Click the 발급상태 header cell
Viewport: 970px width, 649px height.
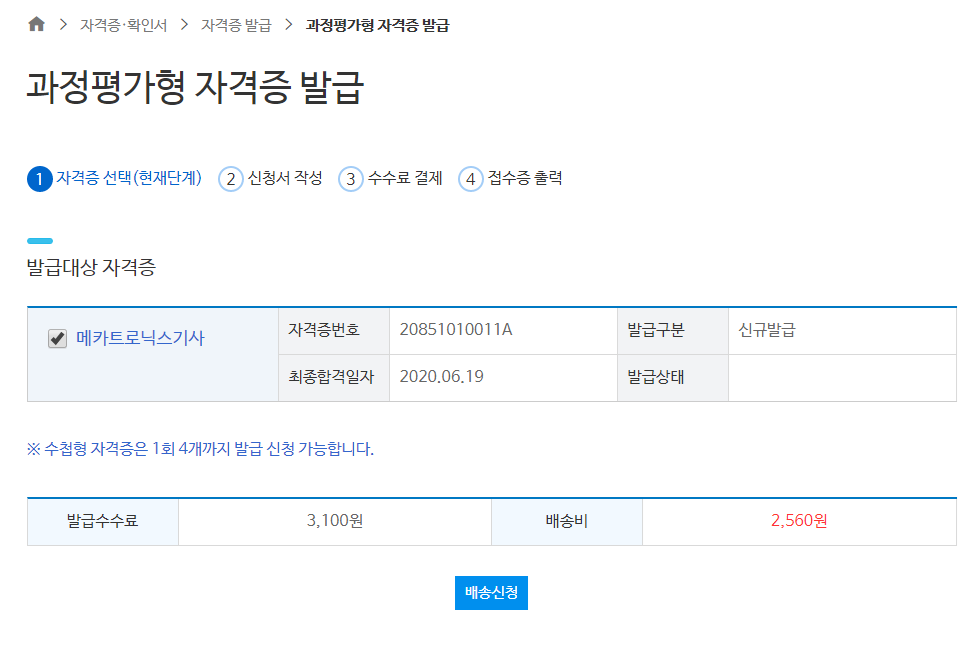pos(673,378)
